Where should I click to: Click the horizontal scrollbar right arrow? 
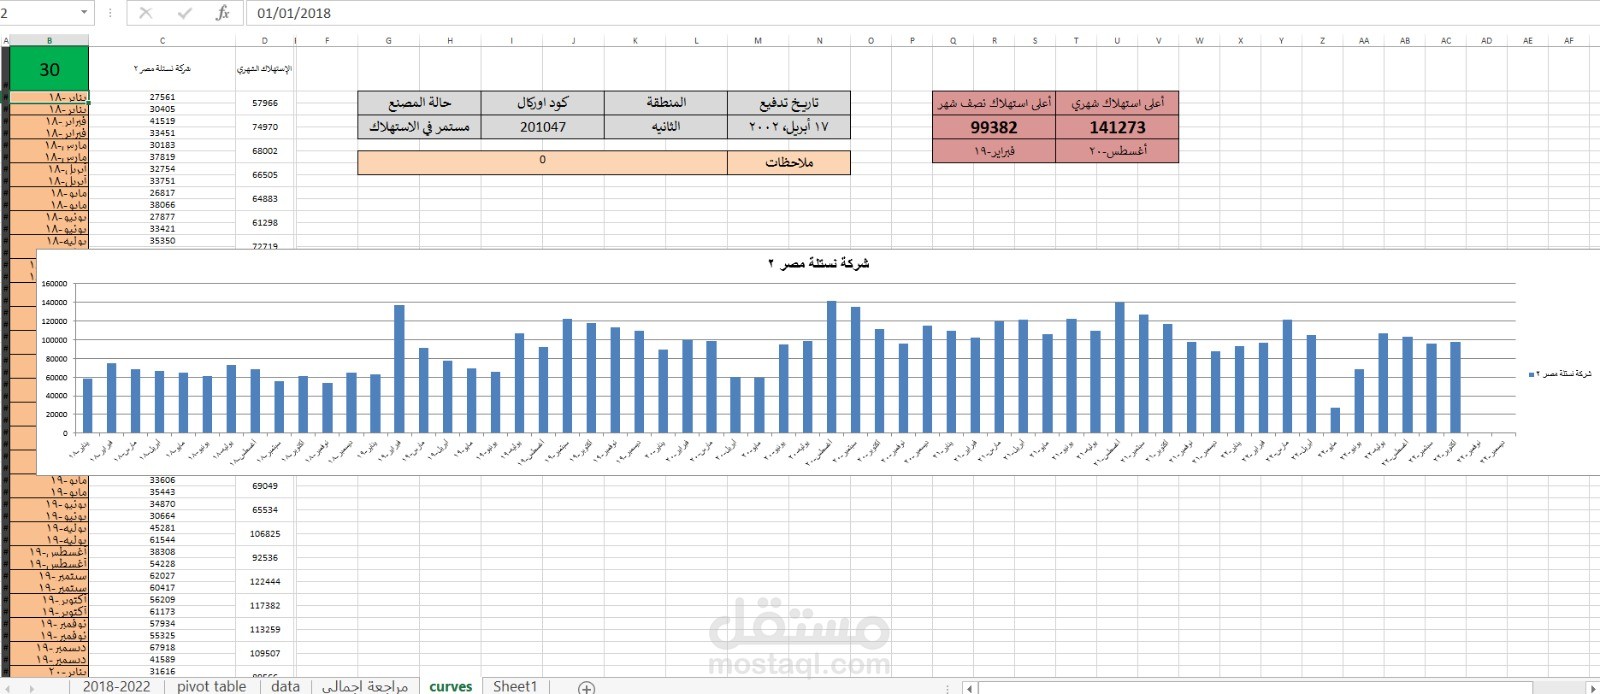click(1593, 688)
